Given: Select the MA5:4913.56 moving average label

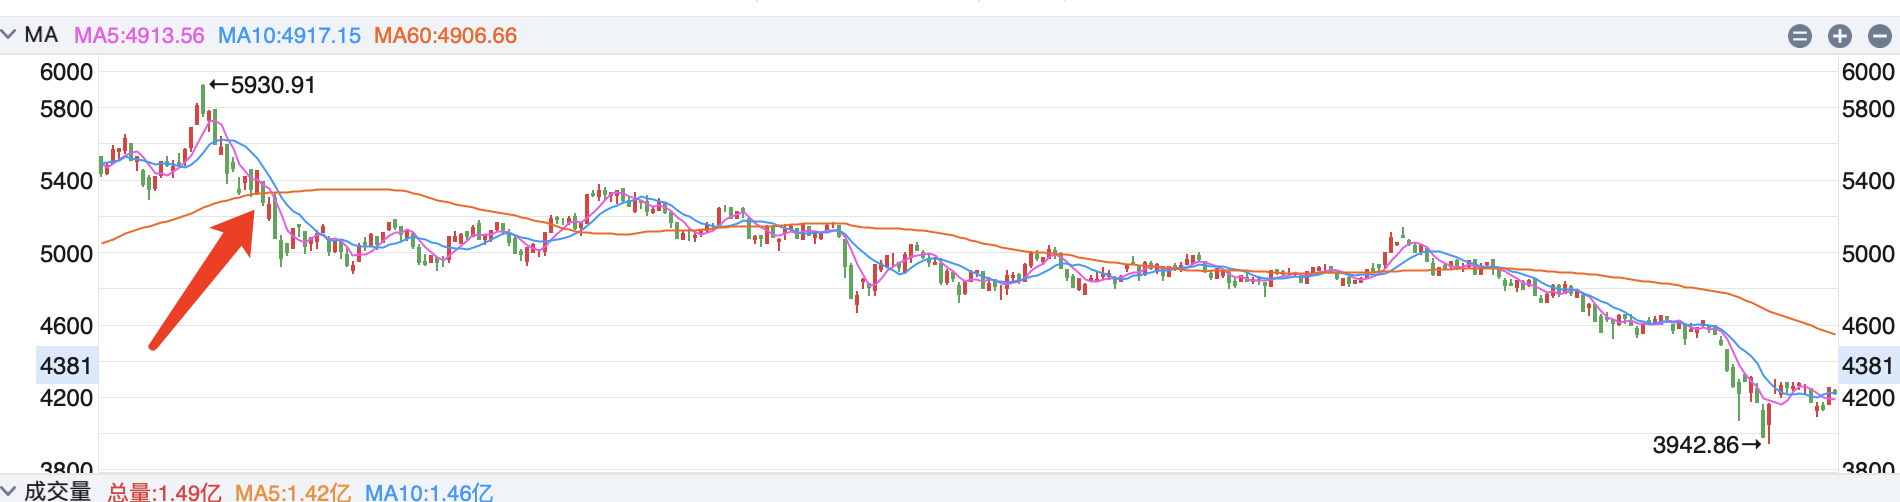Looking at the screenshot, I should (x=139, y=36).
